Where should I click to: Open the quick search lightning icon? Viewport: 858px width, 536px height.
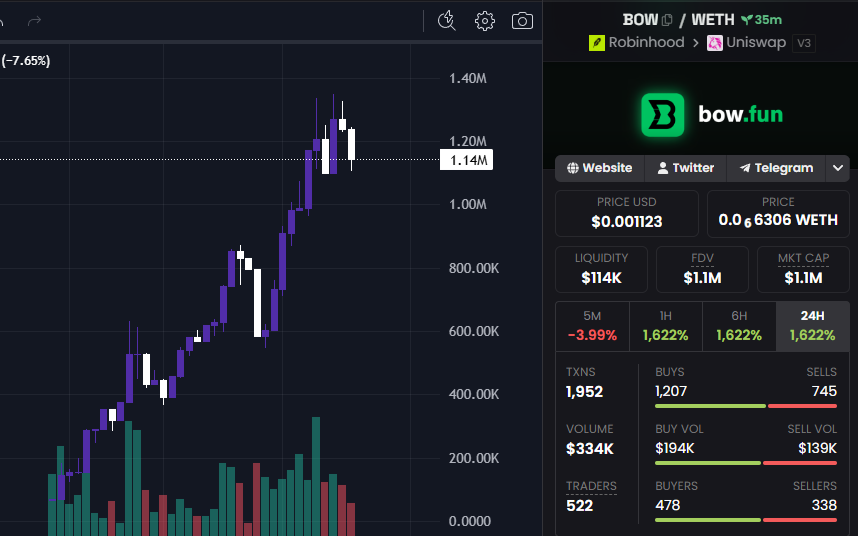click(x=447, y=21)
